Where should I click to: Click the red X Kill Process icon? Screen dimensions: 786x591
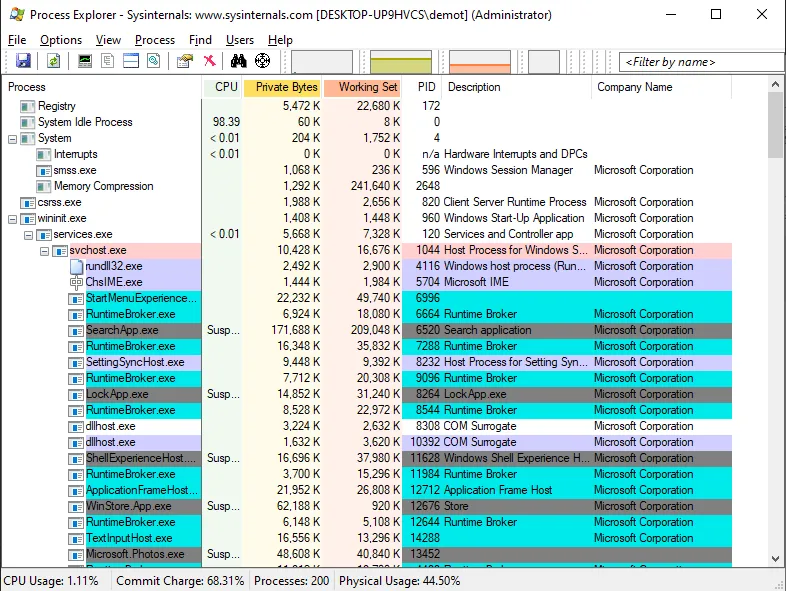tap(210, 61)
